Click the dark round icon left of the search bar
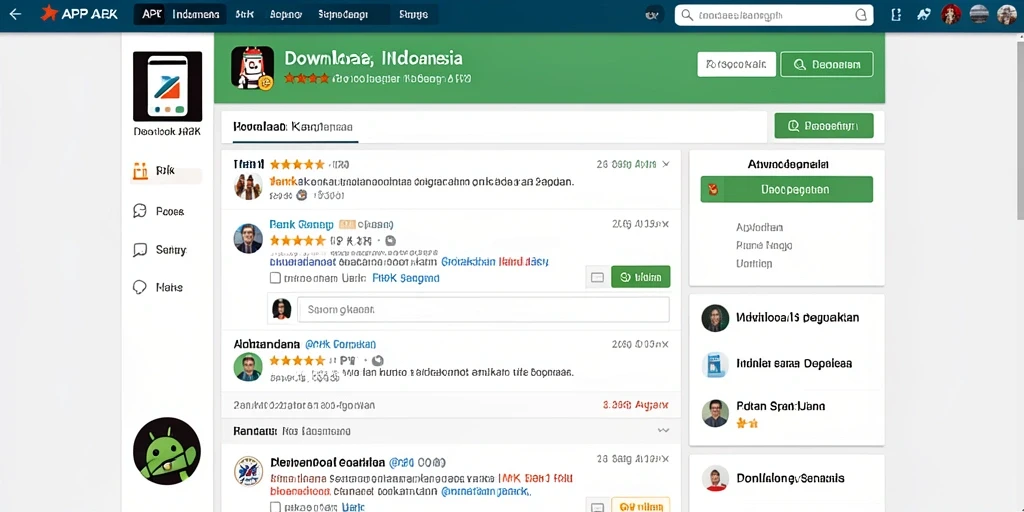 pyautogui.click(x=653, y=14)
